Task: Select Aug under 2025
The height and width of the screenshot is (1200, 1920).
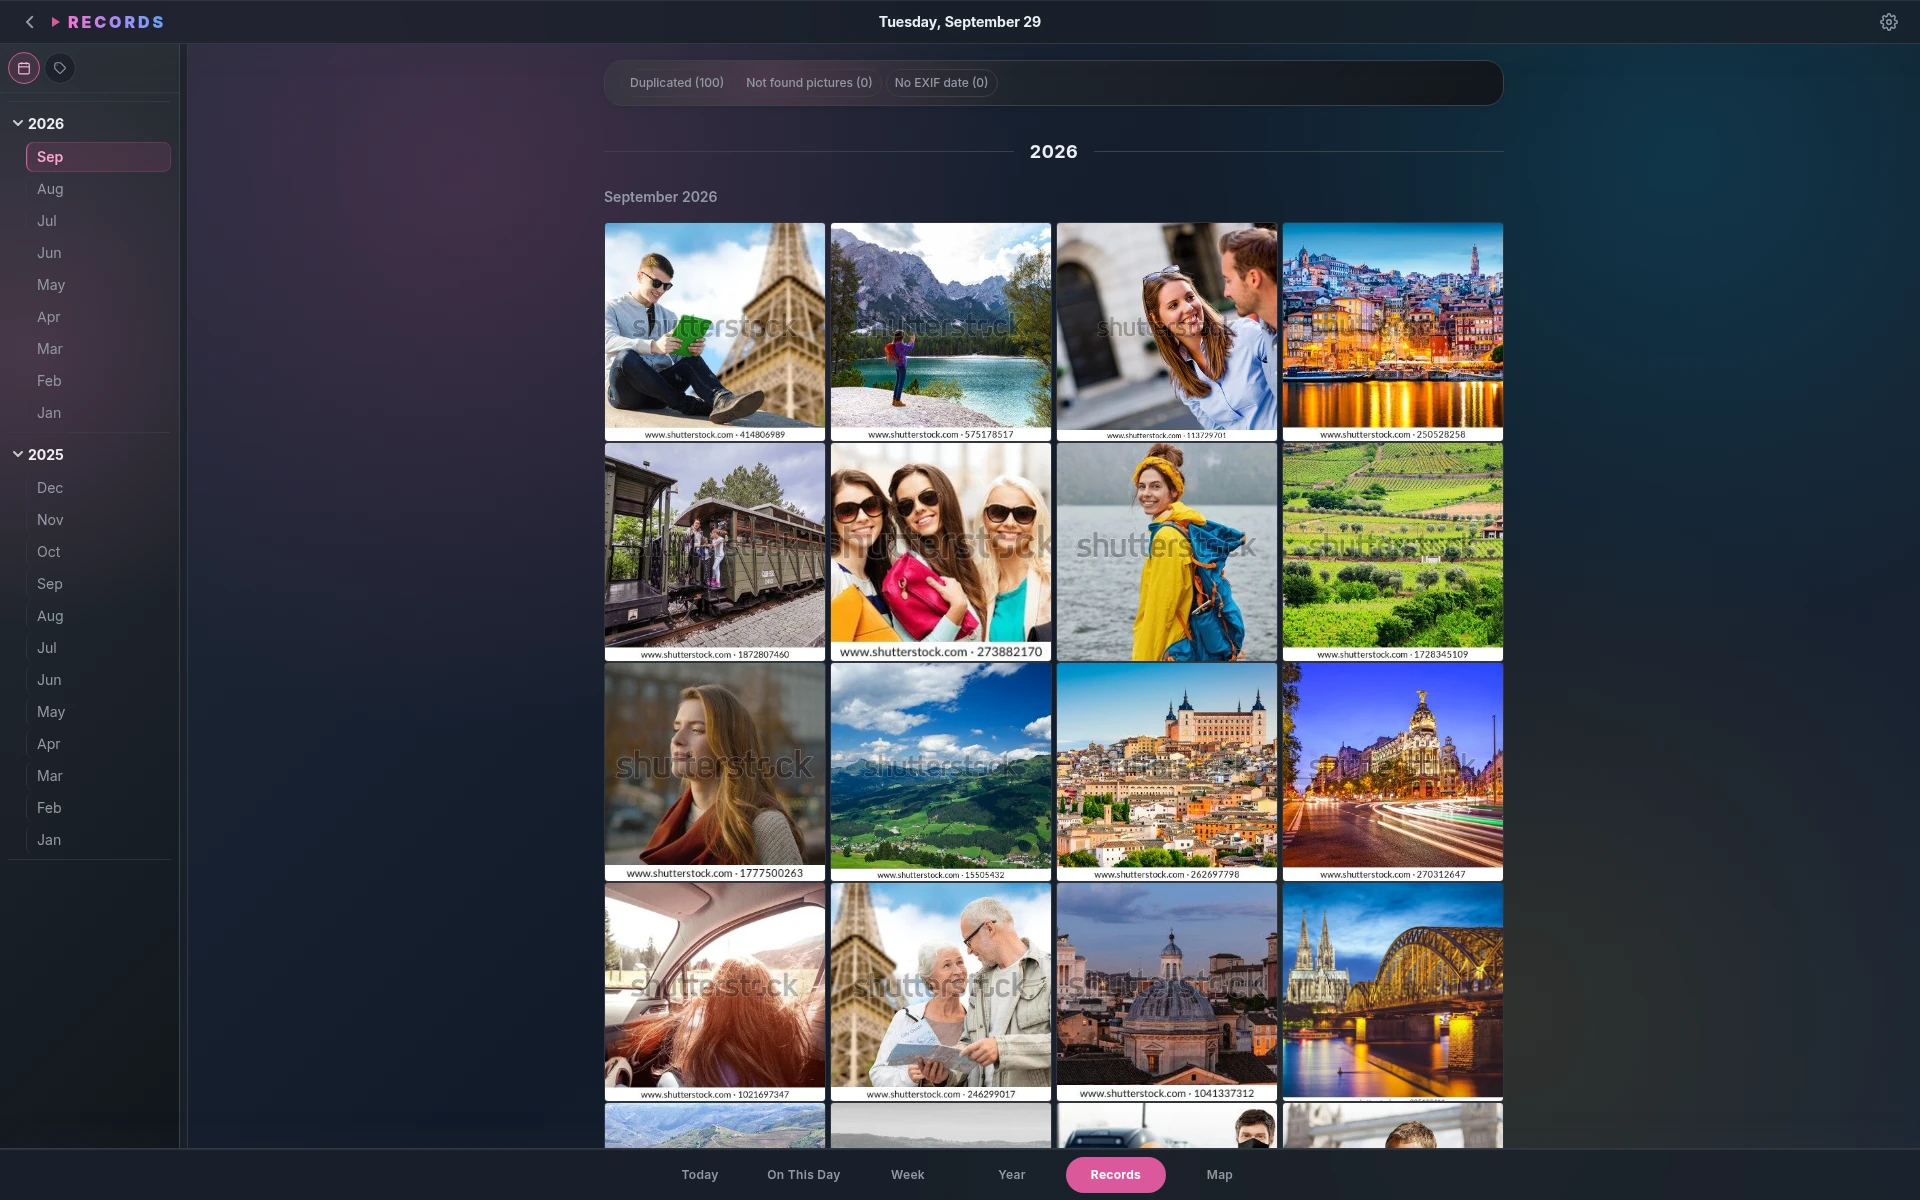Action: point(98,616)
